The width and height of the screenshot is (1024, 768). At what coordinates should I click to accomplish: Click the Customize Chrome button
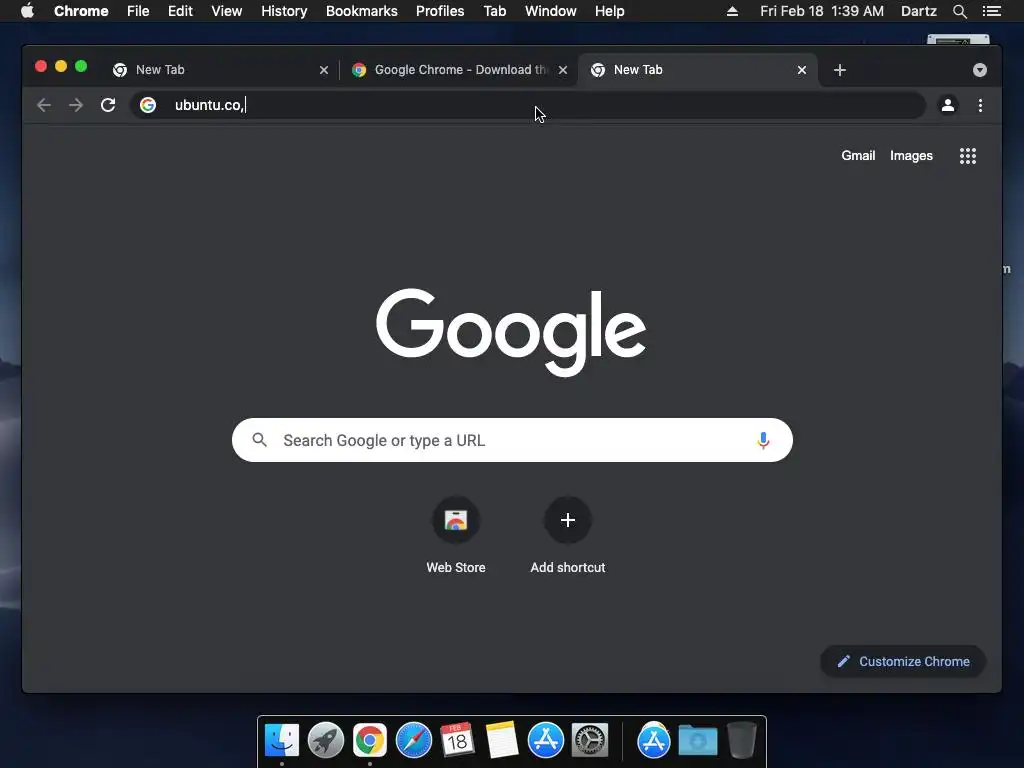pyautogui.click(x=903, y=662)
